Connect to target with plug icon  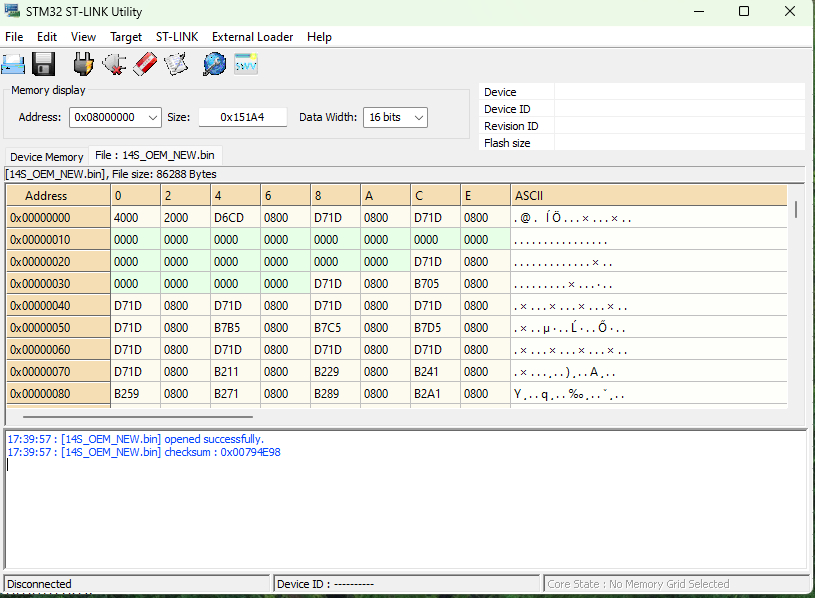coord(84,65)
